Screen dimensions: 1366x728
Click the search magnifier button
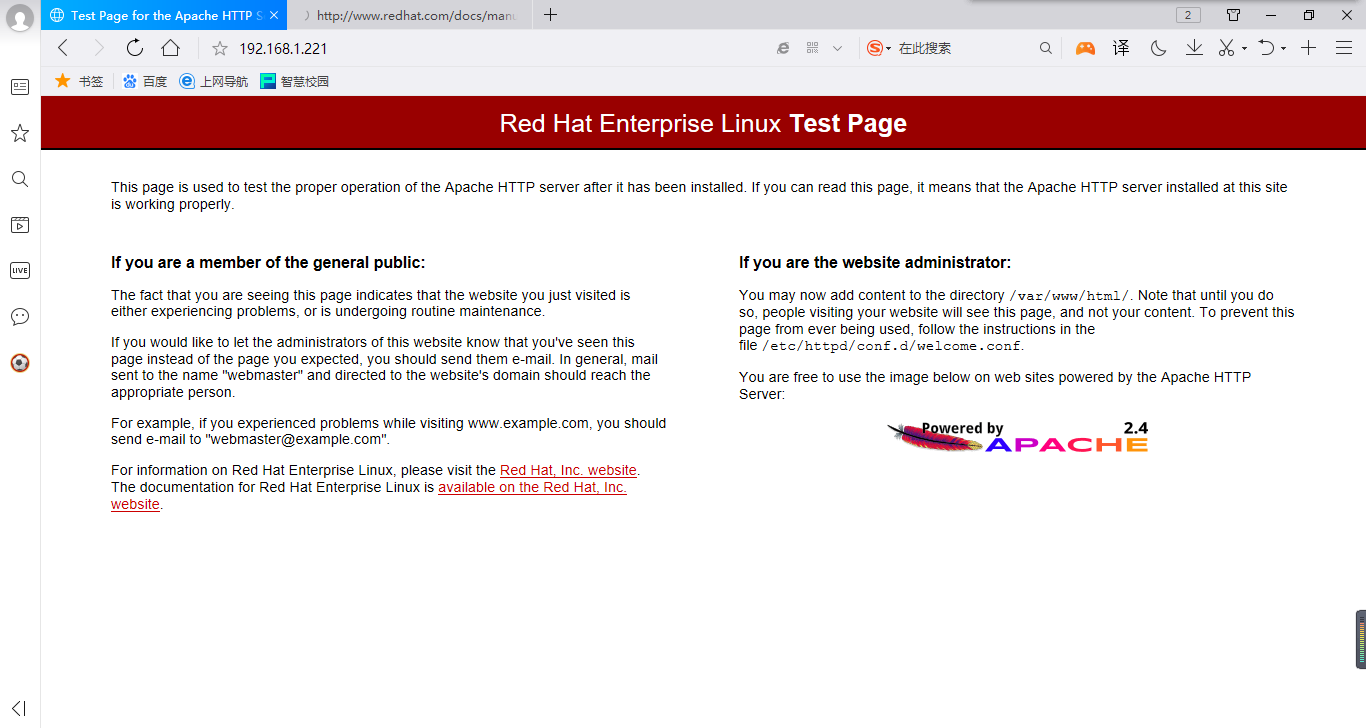coord(1046,48)
